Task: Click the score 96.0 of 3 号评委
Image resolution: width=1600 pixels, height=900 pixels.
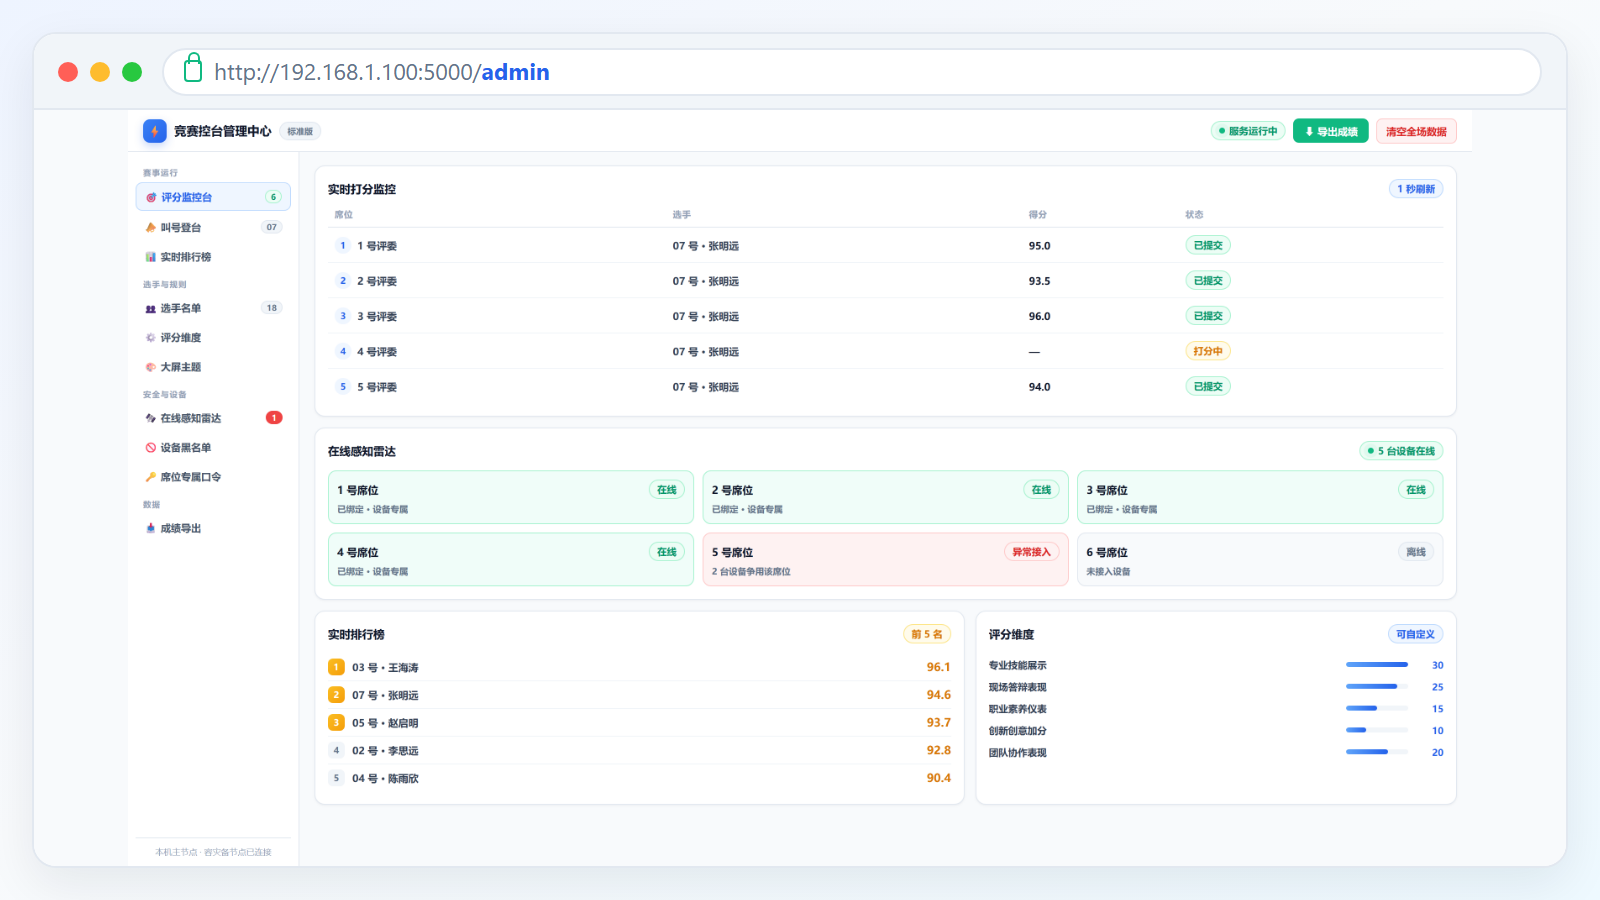Action: click(x=1040, y=316)
